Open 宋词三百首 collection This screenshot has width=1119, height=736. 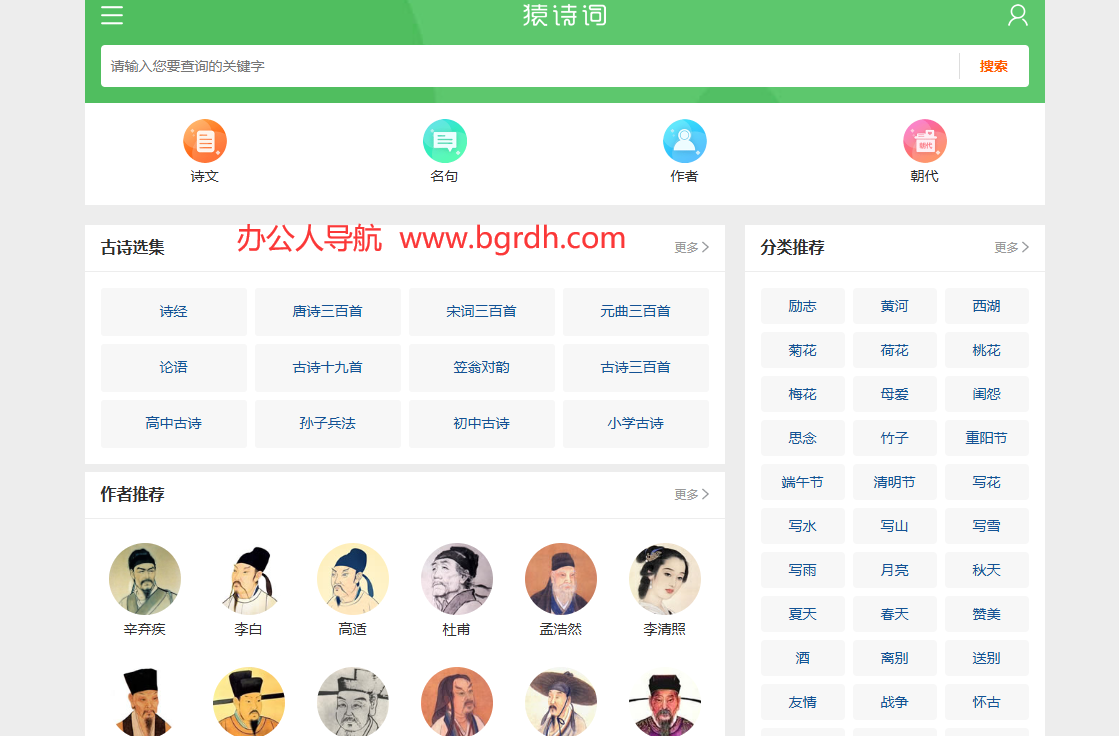(482, 312)
